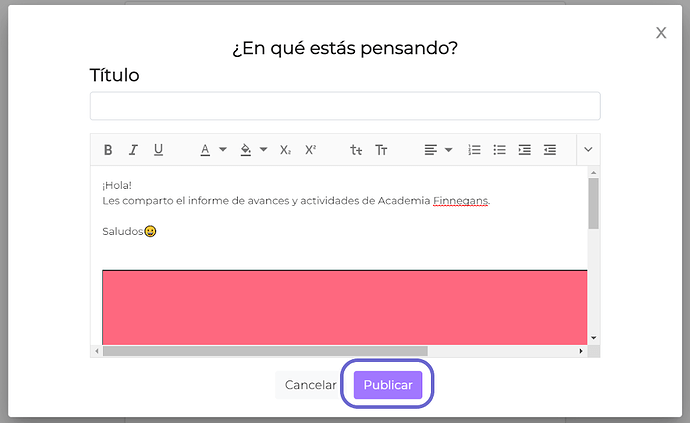Viewport: 690px width, 423px height.
Task: Expand more toolbar options chevron
Action: coord(588,150)
